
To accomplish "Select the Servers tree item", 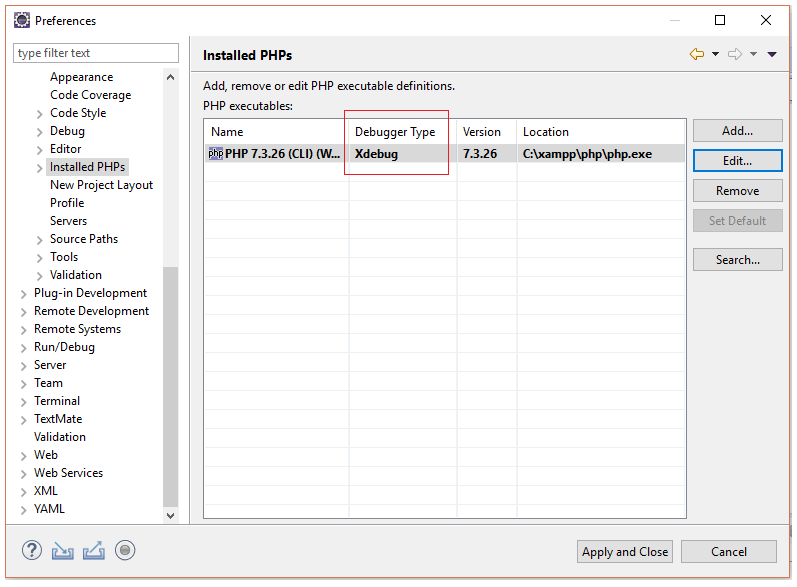I will tap(68, 221).
